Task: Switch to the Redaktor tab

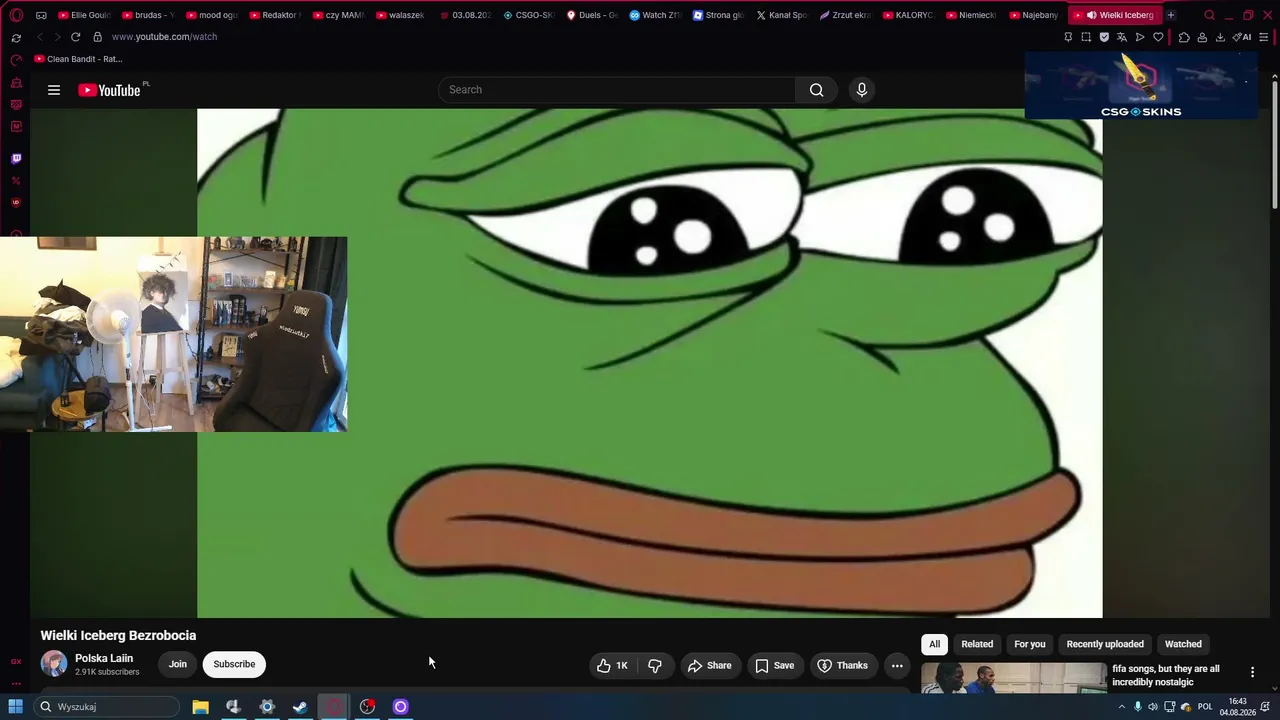Action: pyautogui.click(x=275, y=15)
